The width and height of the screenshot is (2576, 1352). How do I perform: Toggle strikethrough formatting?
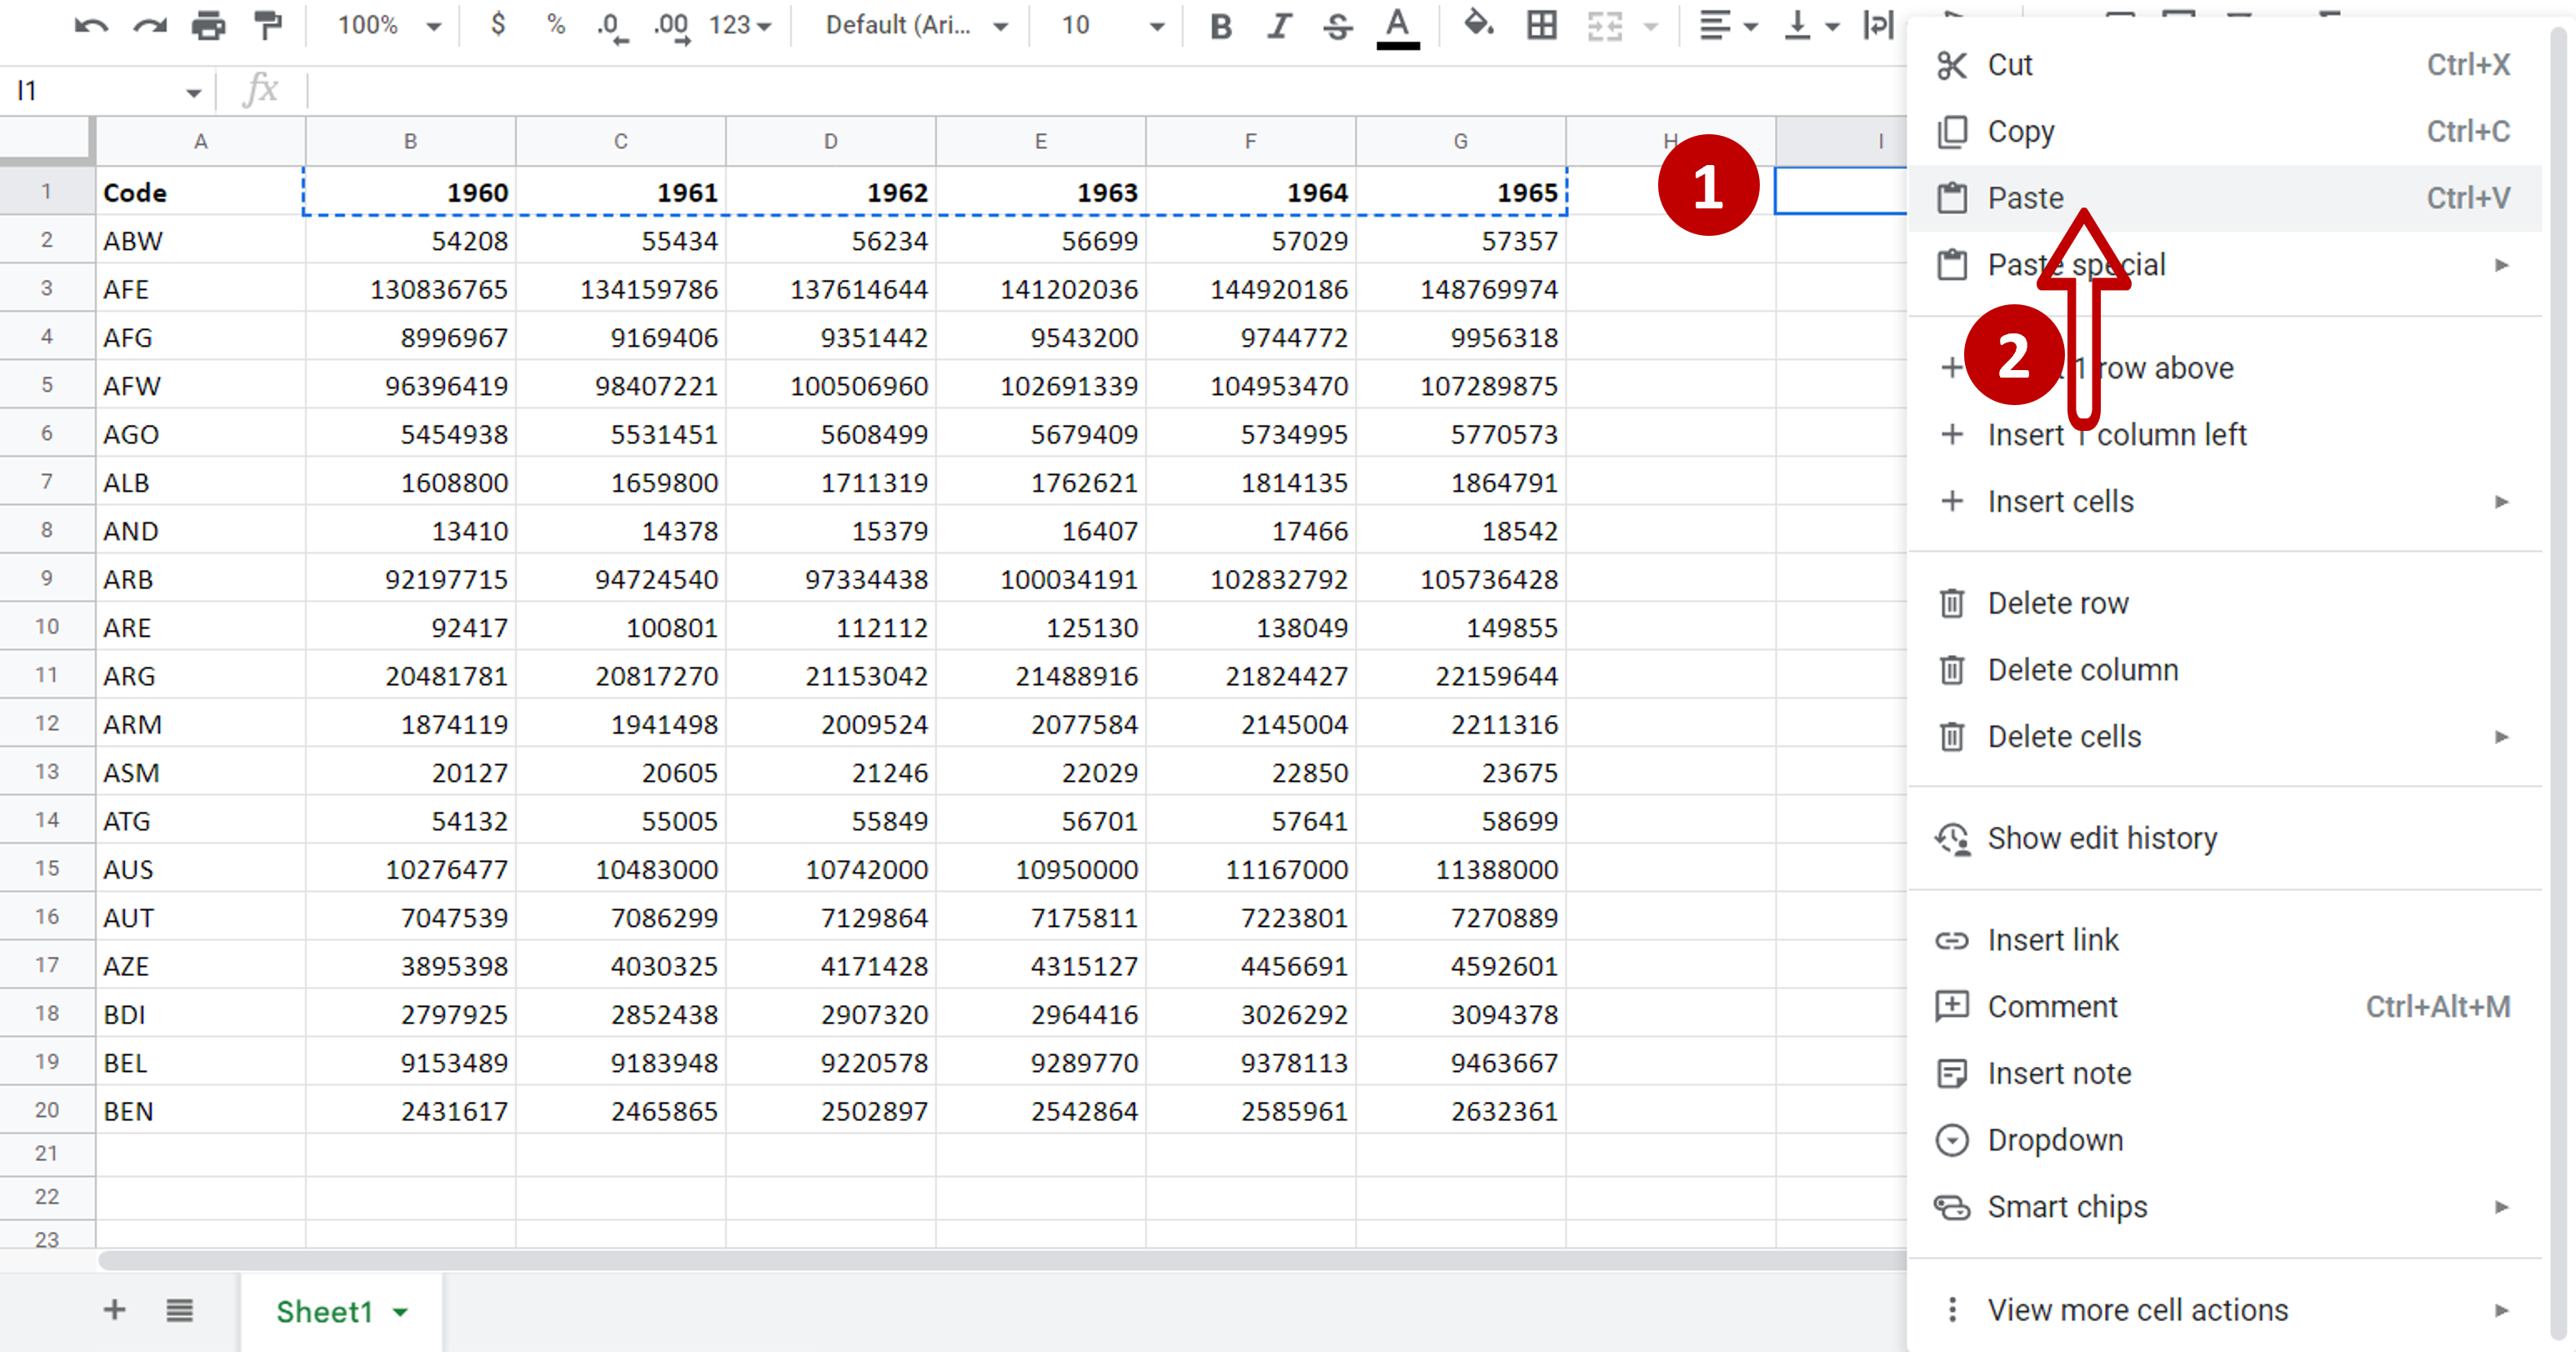1337,25
